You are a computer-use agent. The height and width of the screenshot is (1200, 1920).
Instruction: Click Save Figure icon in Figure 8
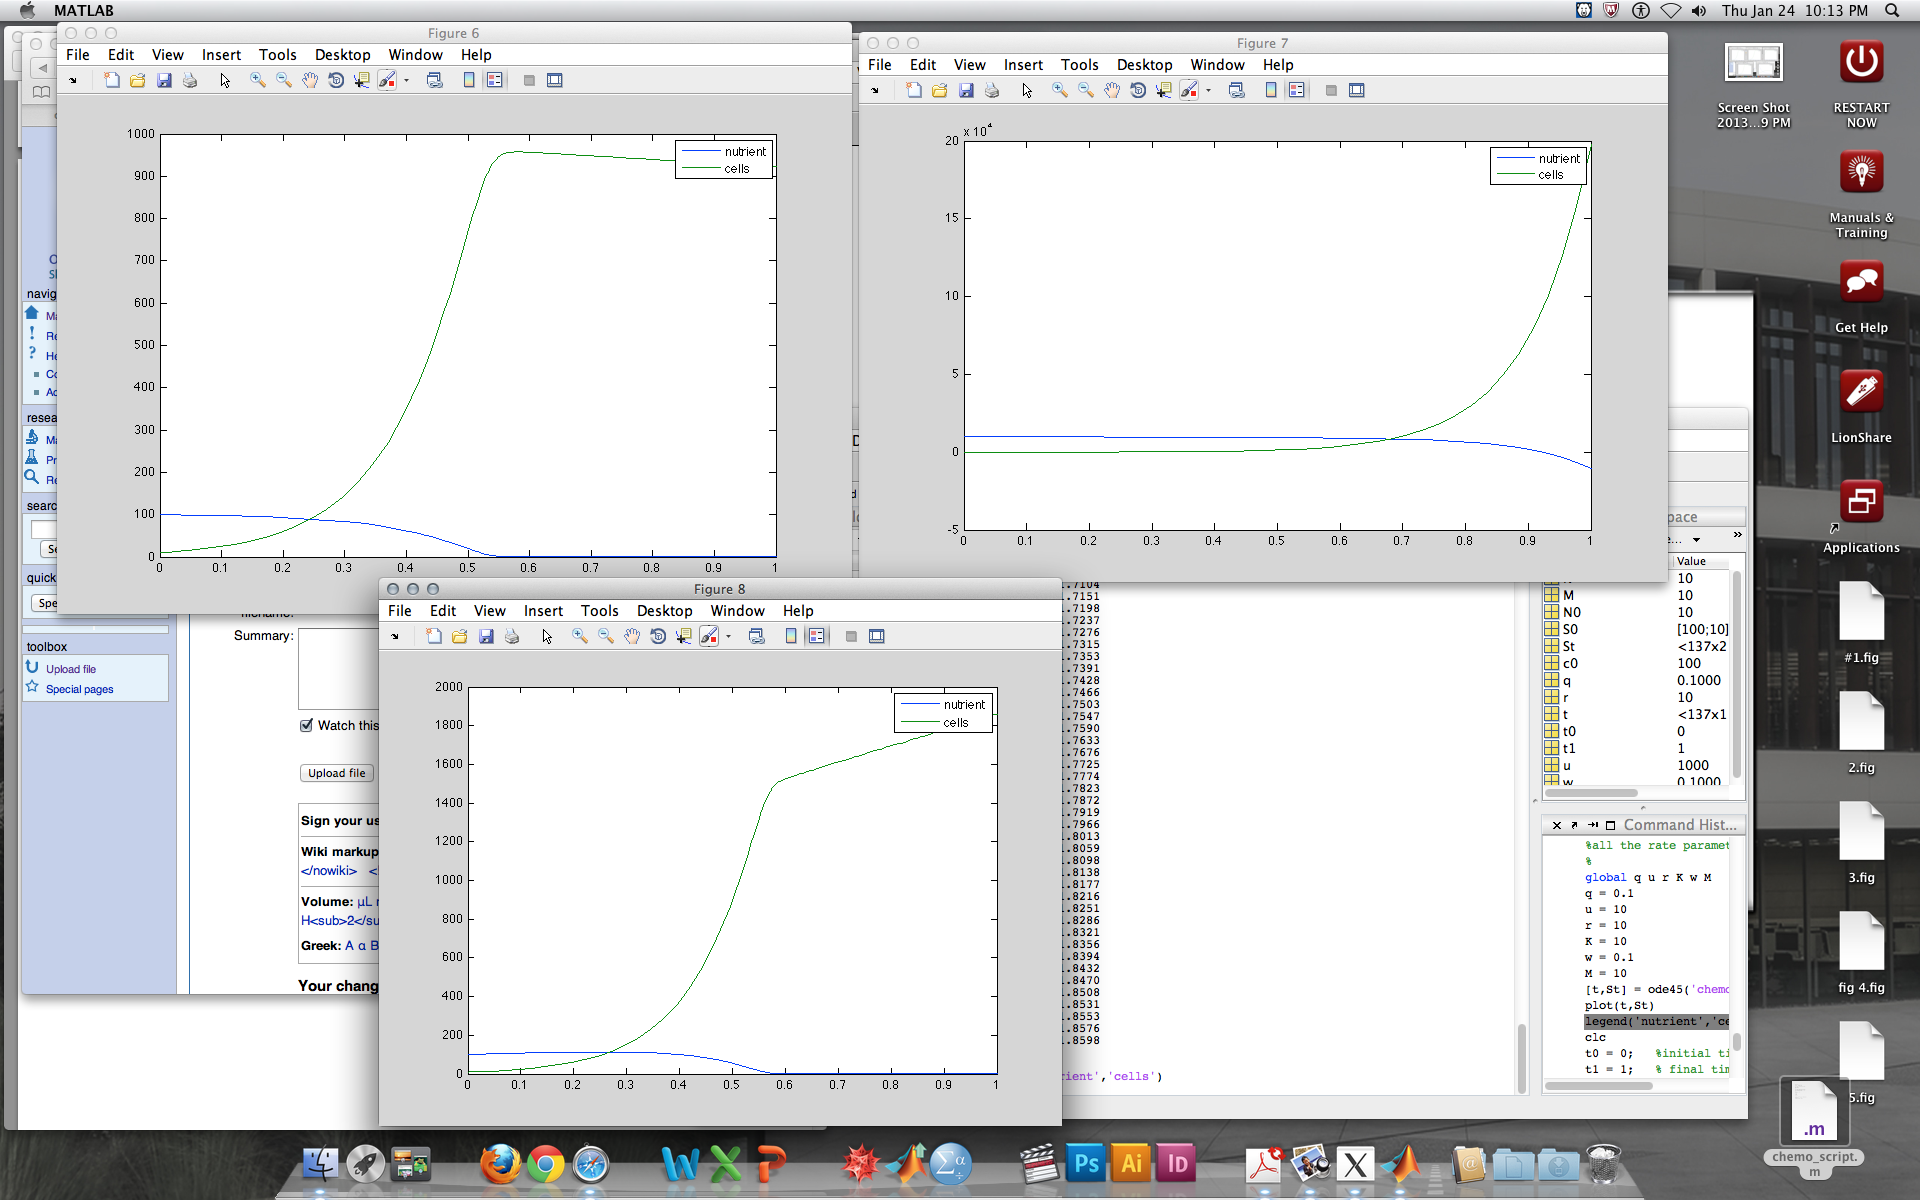(486, 636)
